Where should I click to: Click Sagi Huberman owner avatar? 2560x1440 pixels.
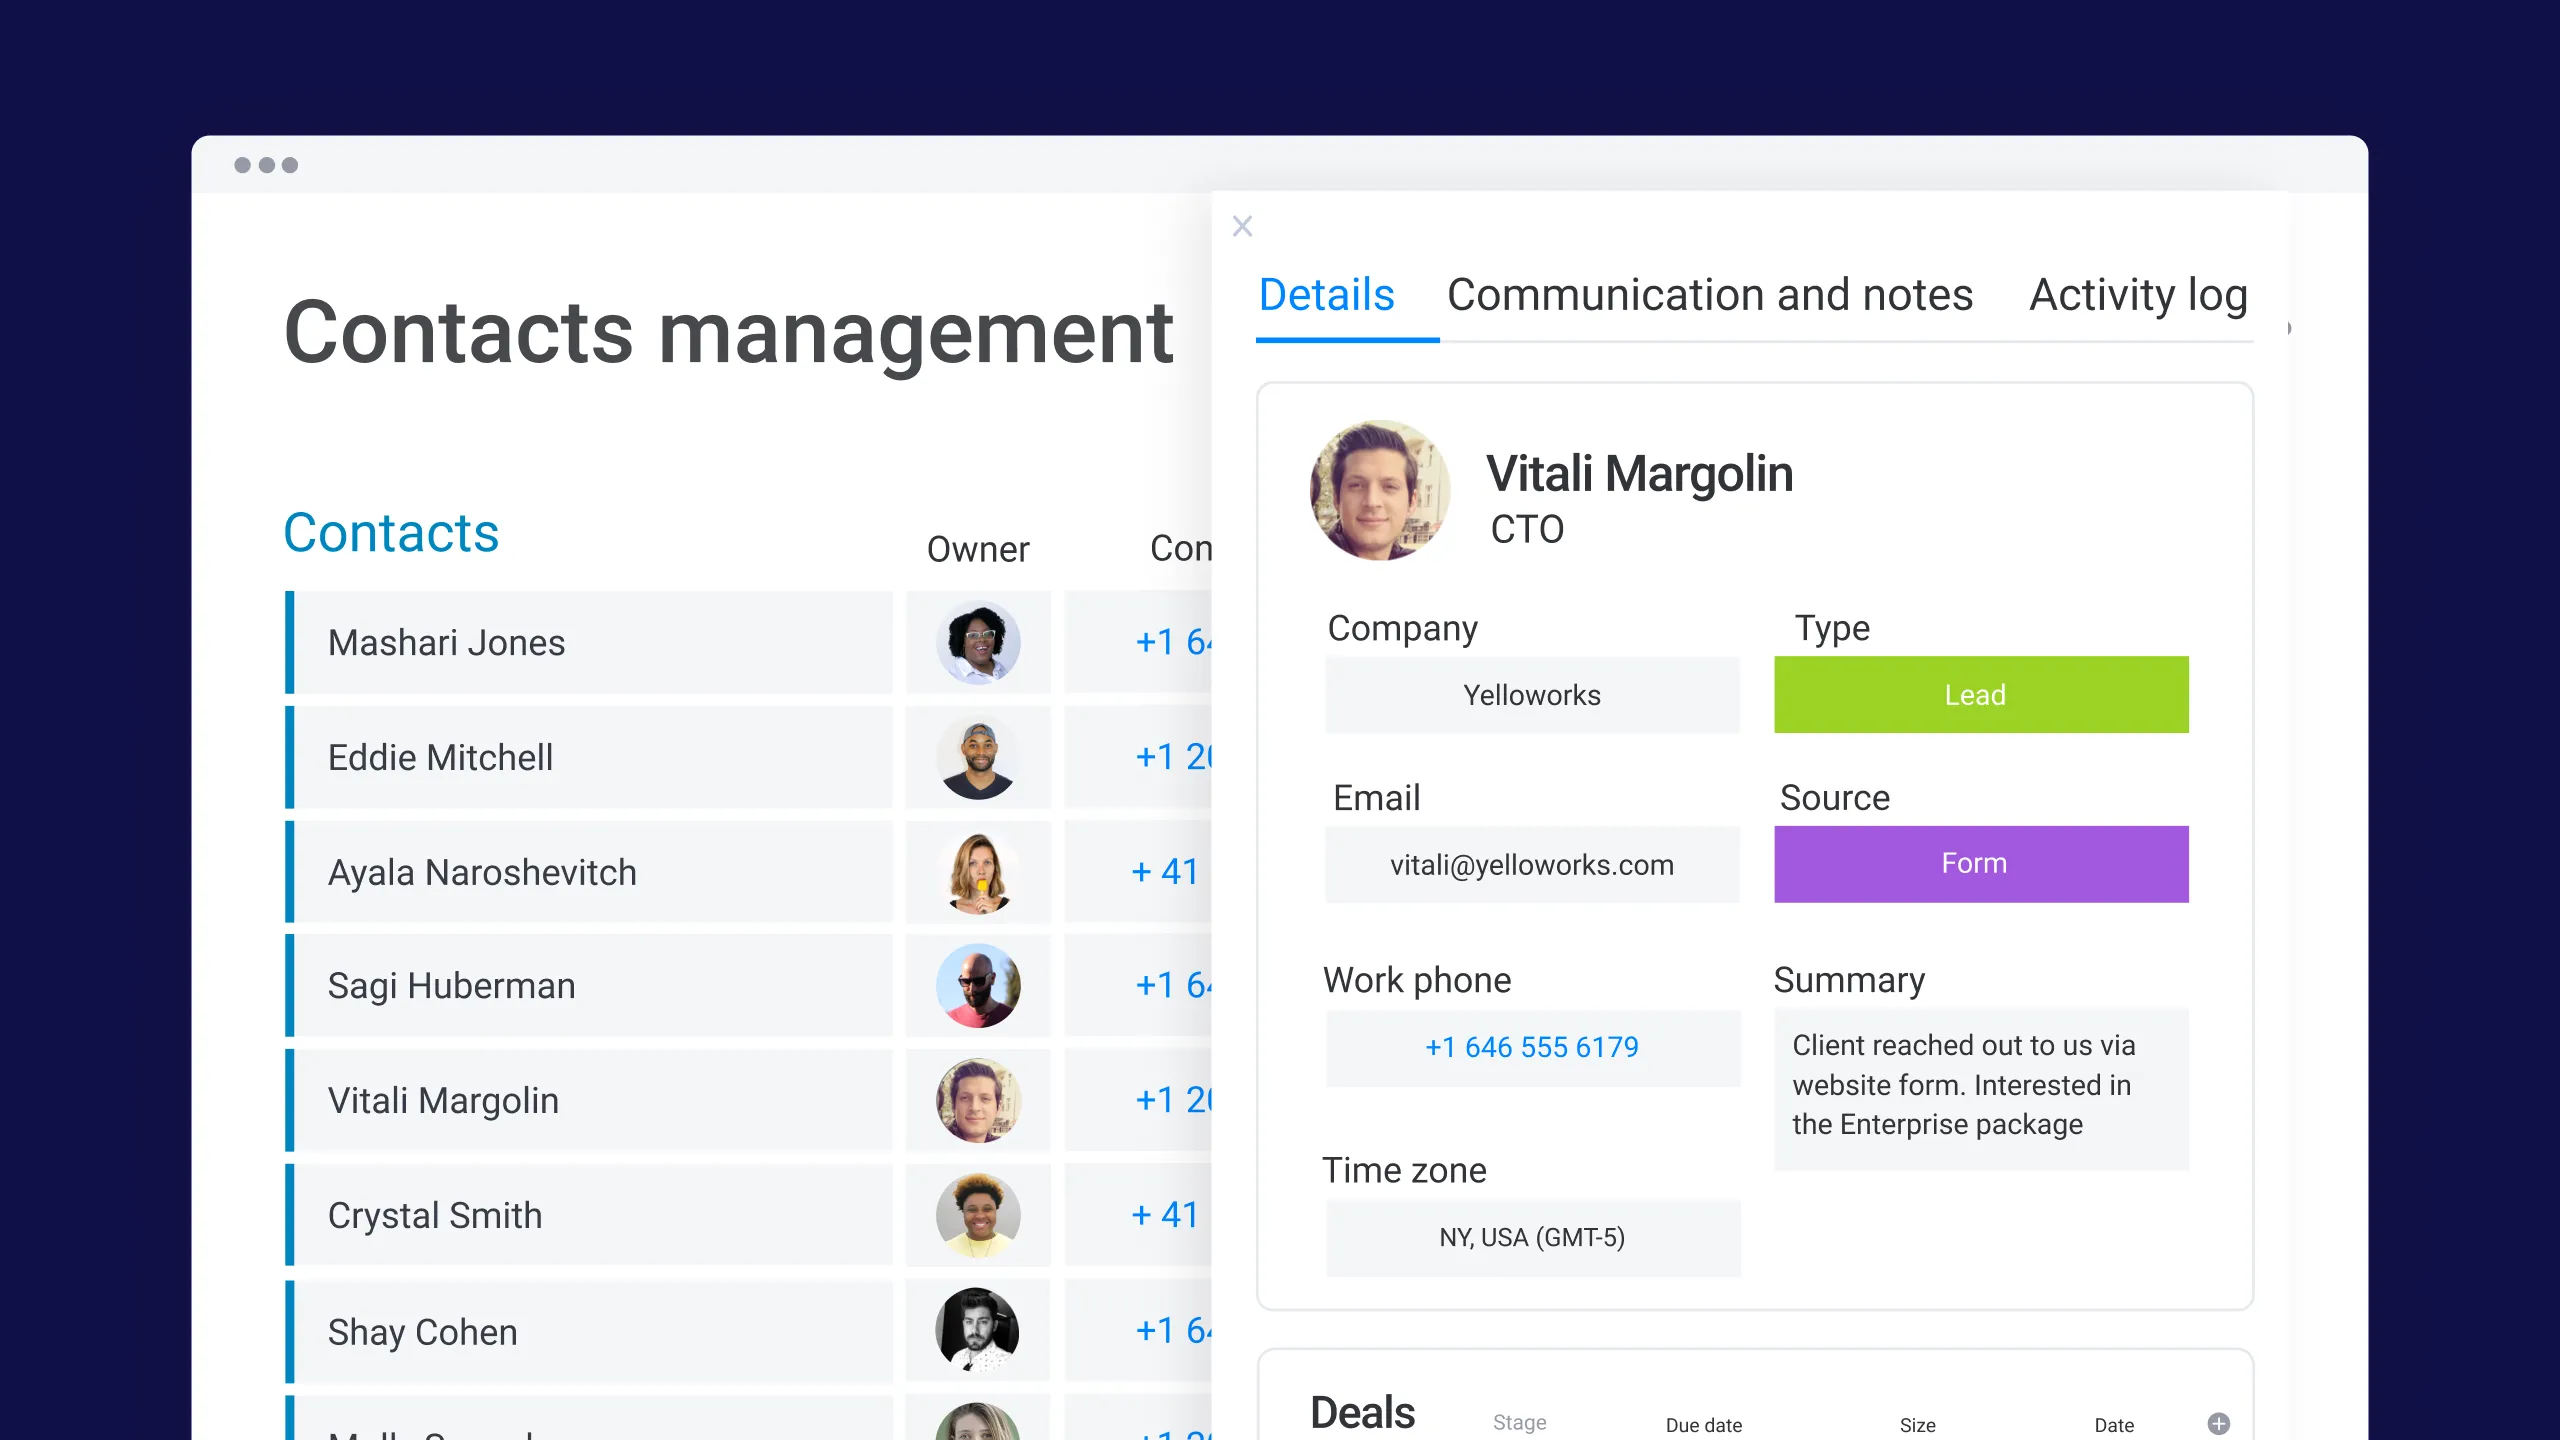tap(978, 986)
